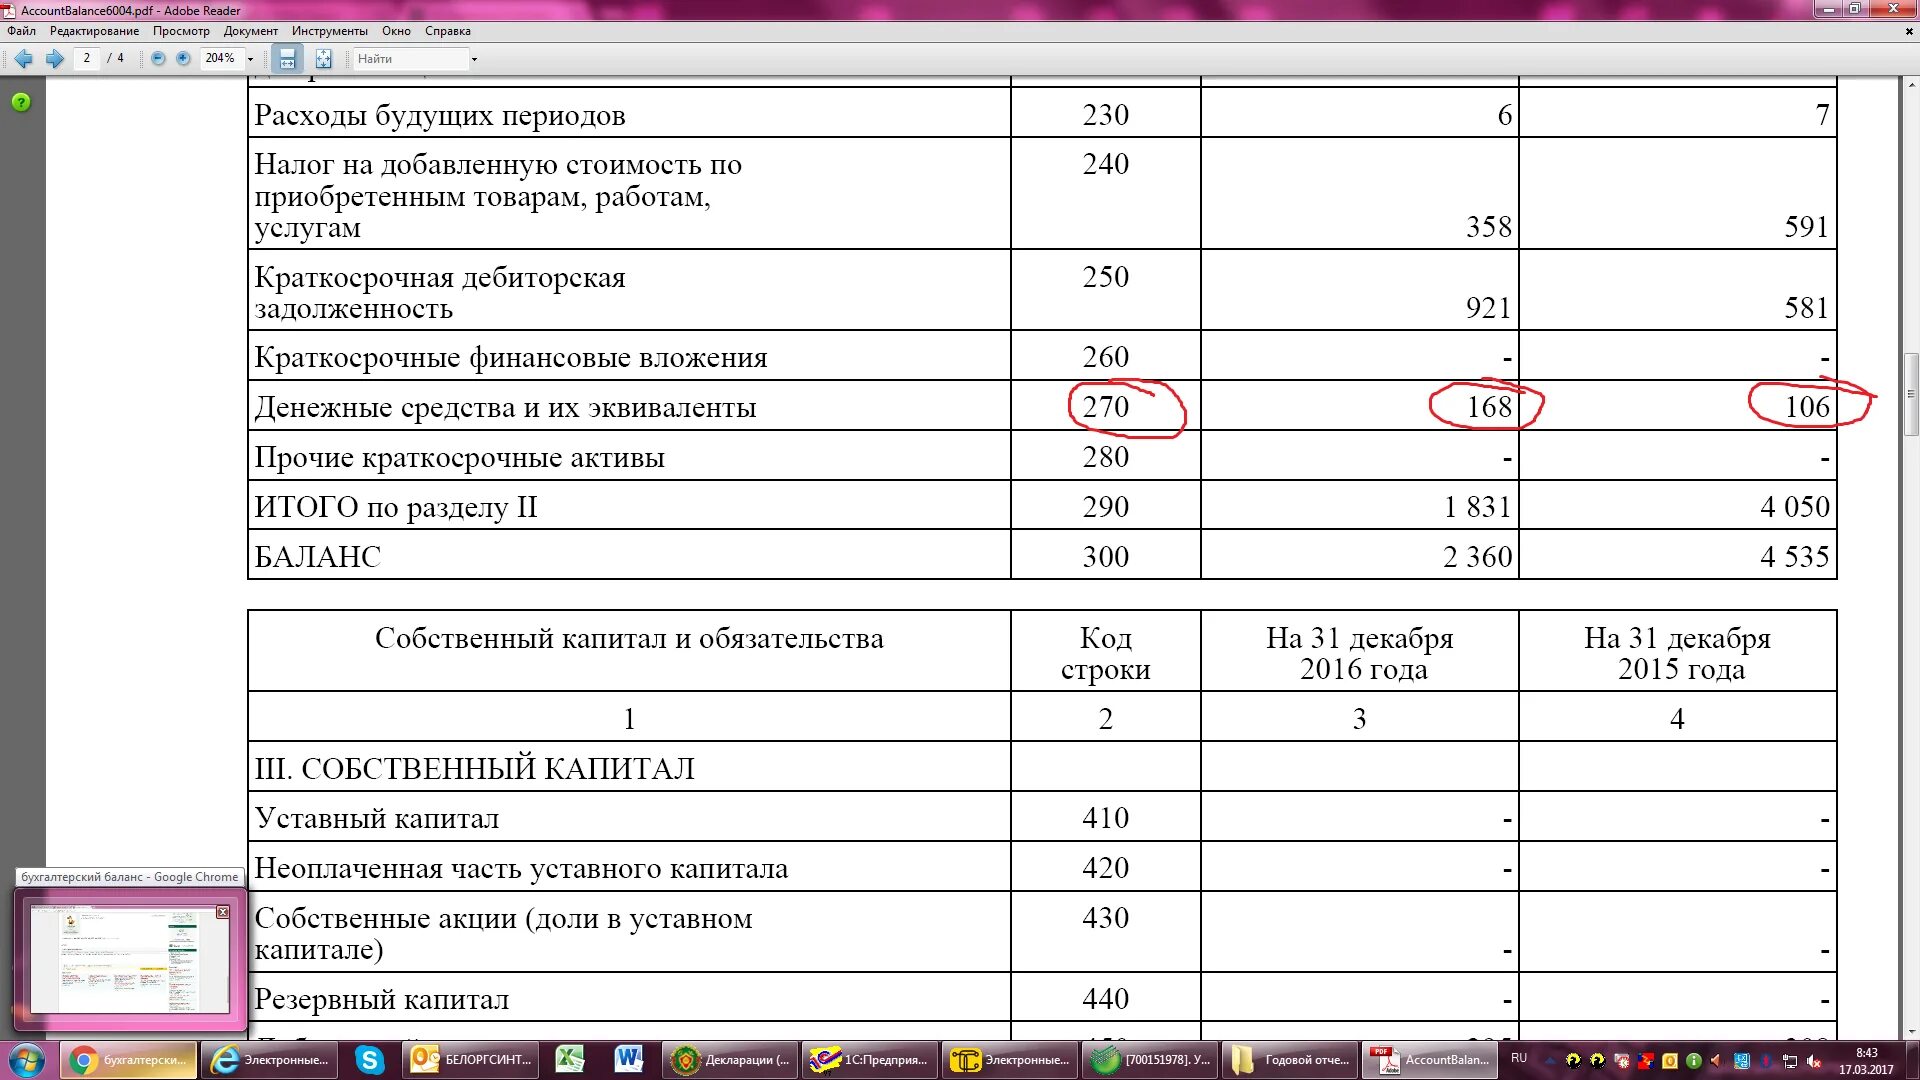This screenshot has height=1080, width=1920.
Task: Click the green question mark help icon
Action: 21,102
